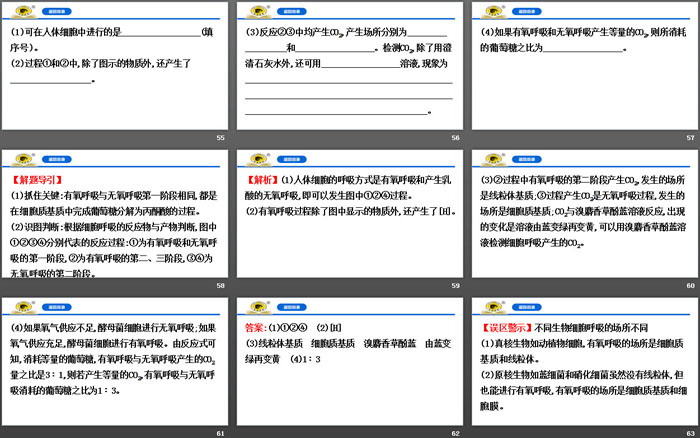Click the line '(2)识图判断' on slide 58
Image resolution: width=700 pixels, height=438 pixels.
coord(114,227)
